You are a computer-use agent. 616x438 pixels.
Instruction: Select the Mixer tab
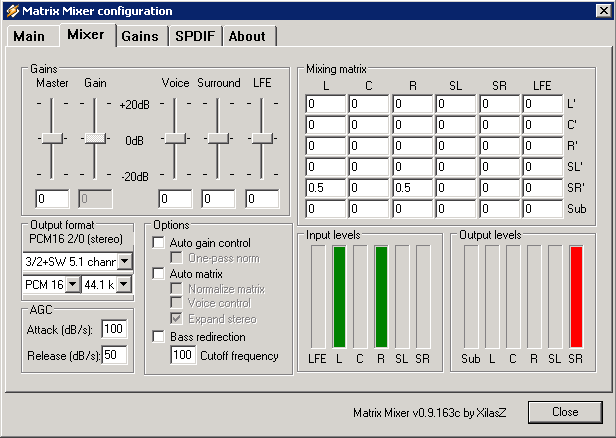(x=86, y=35)
